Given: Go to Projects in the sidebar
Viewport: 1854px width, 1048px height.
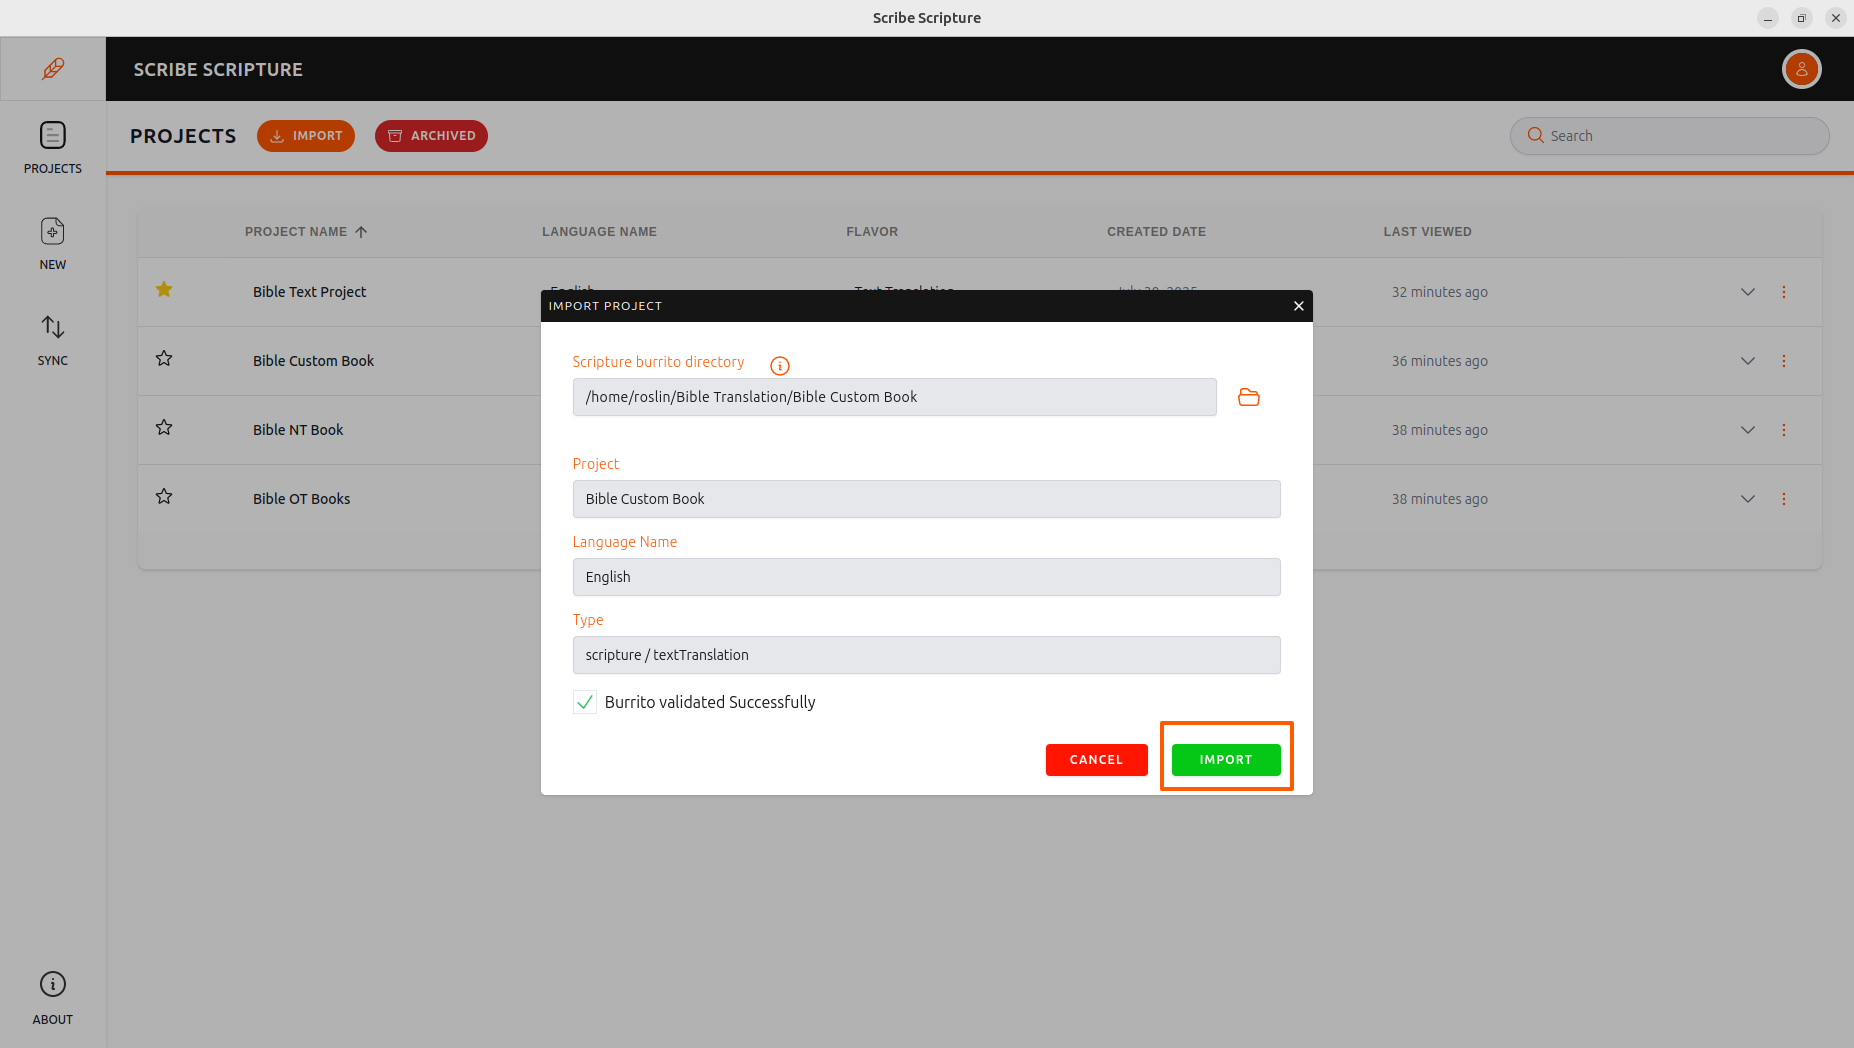Looking at the screenshot, I should [x=53, y=147].
